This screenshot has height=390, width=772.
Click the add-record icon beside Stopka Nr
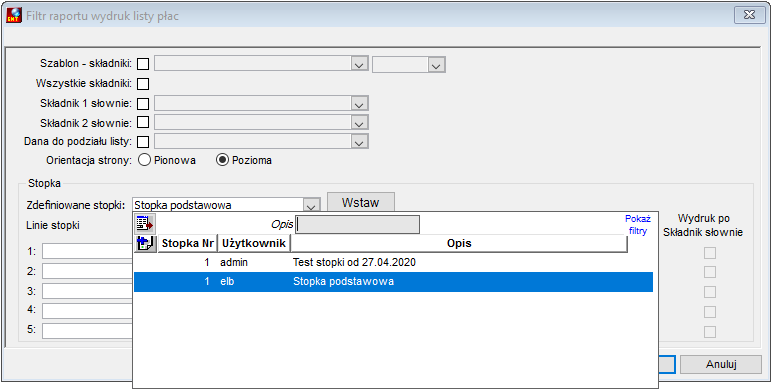(x=146, y=243)
